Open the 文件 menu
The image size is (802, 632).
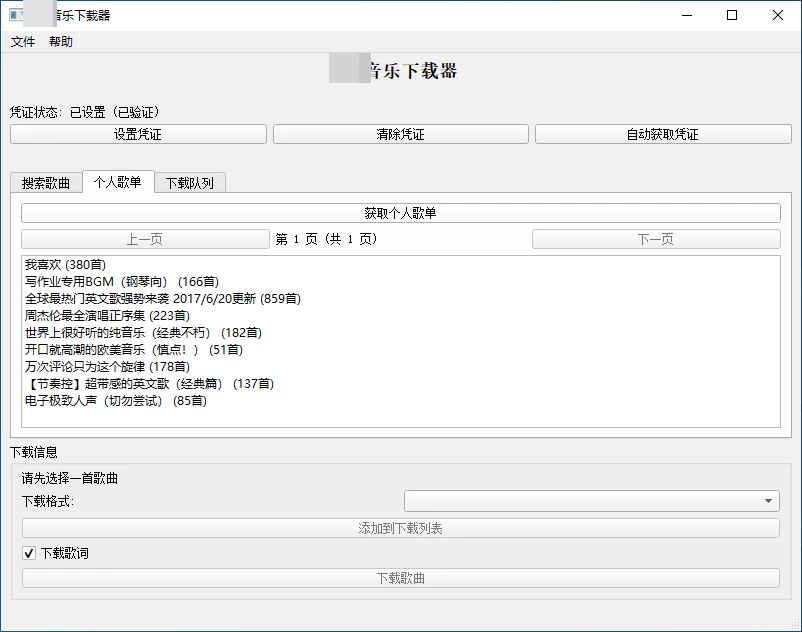coord(23,42)
